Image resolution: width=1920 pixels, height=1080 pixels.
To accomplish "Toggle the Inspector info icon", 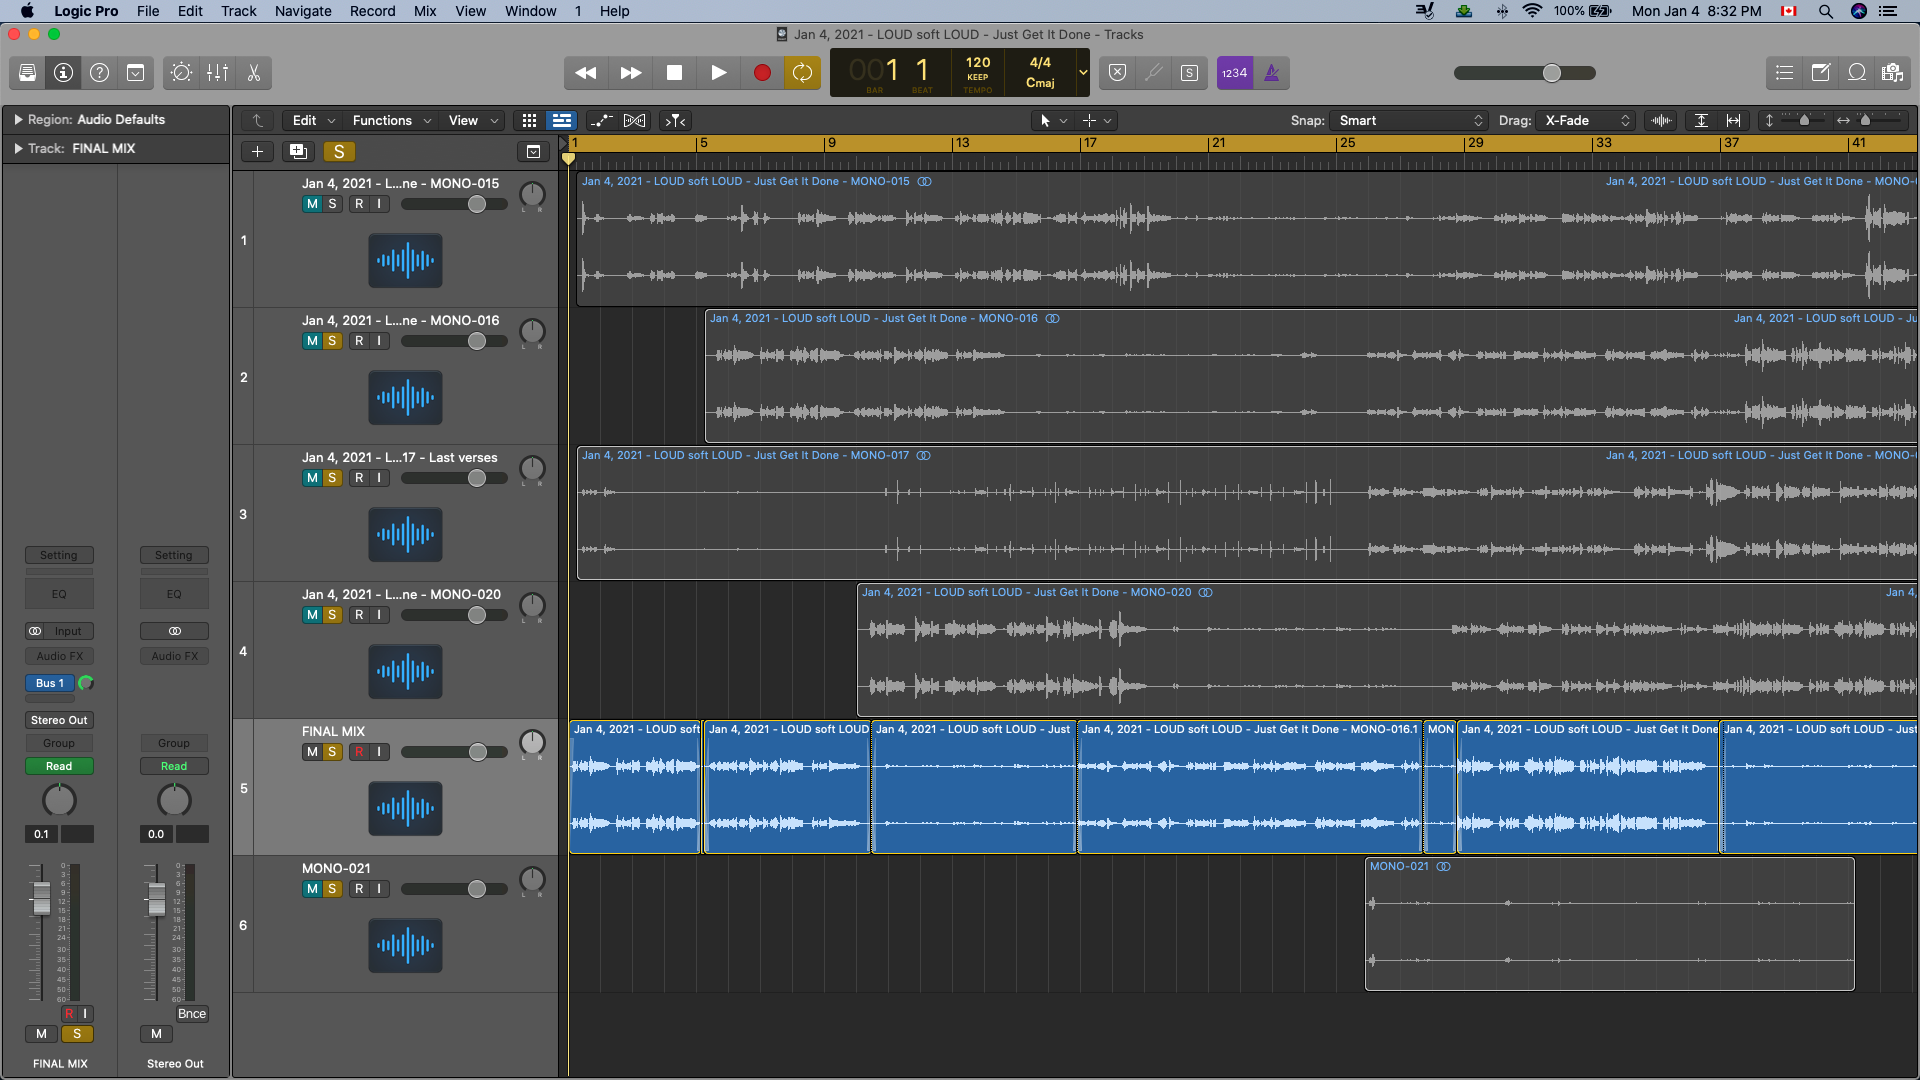I will click(x=63, y=73).
